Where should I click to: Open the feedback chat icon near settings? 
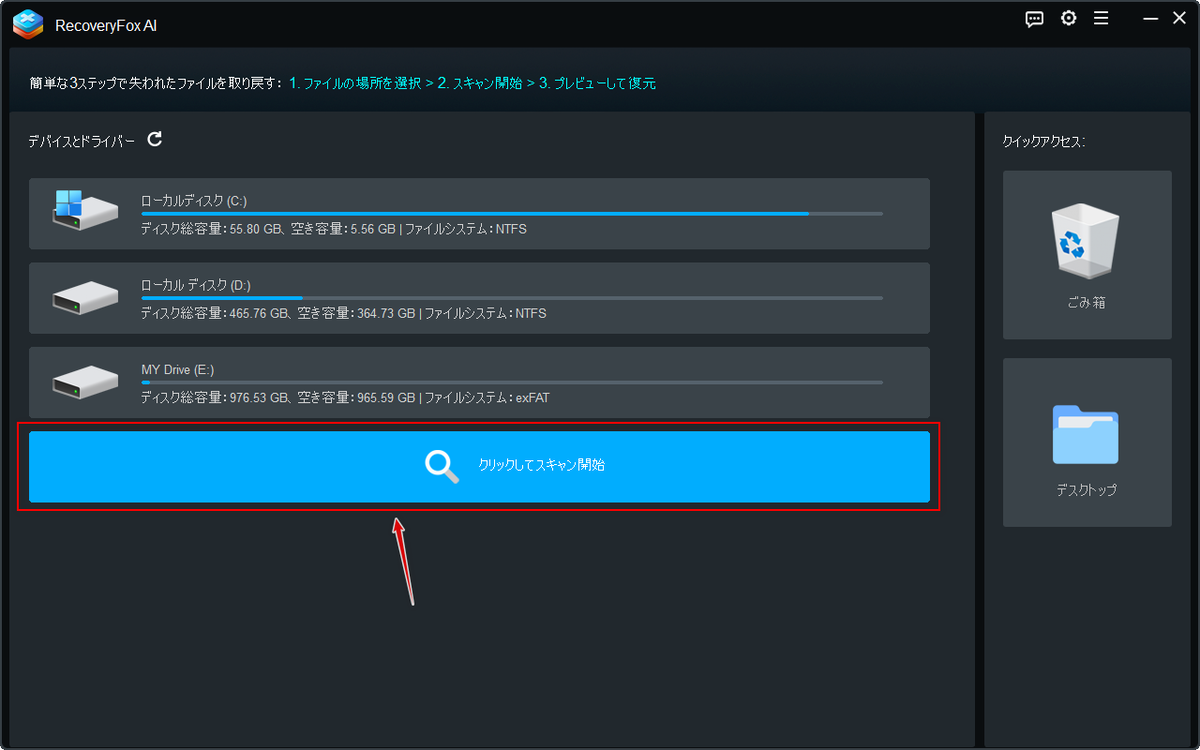point(1033,18)
